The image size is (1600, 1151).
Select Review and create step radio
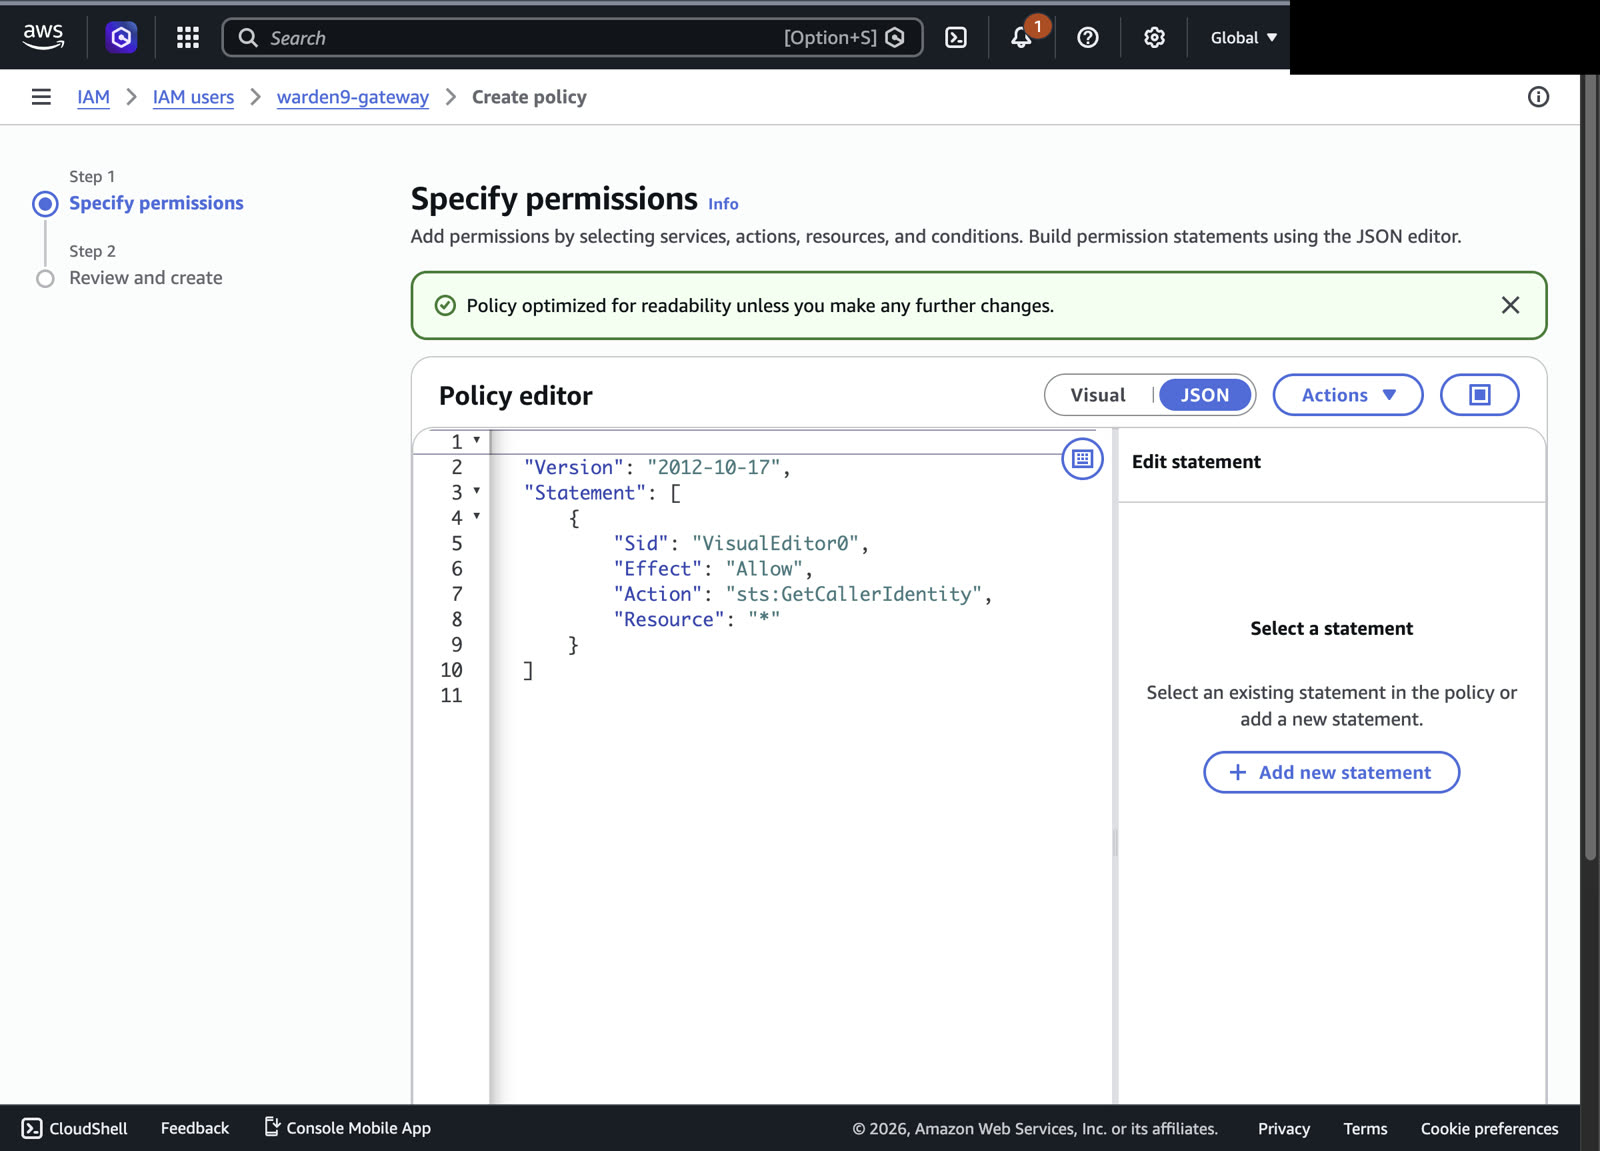(45, 279)
